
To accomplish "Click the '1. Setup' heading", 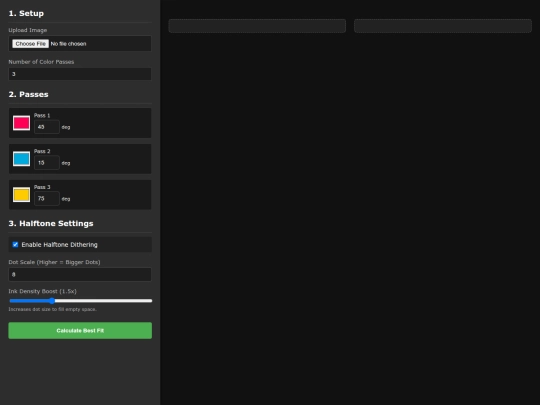I will pos(26,13).
